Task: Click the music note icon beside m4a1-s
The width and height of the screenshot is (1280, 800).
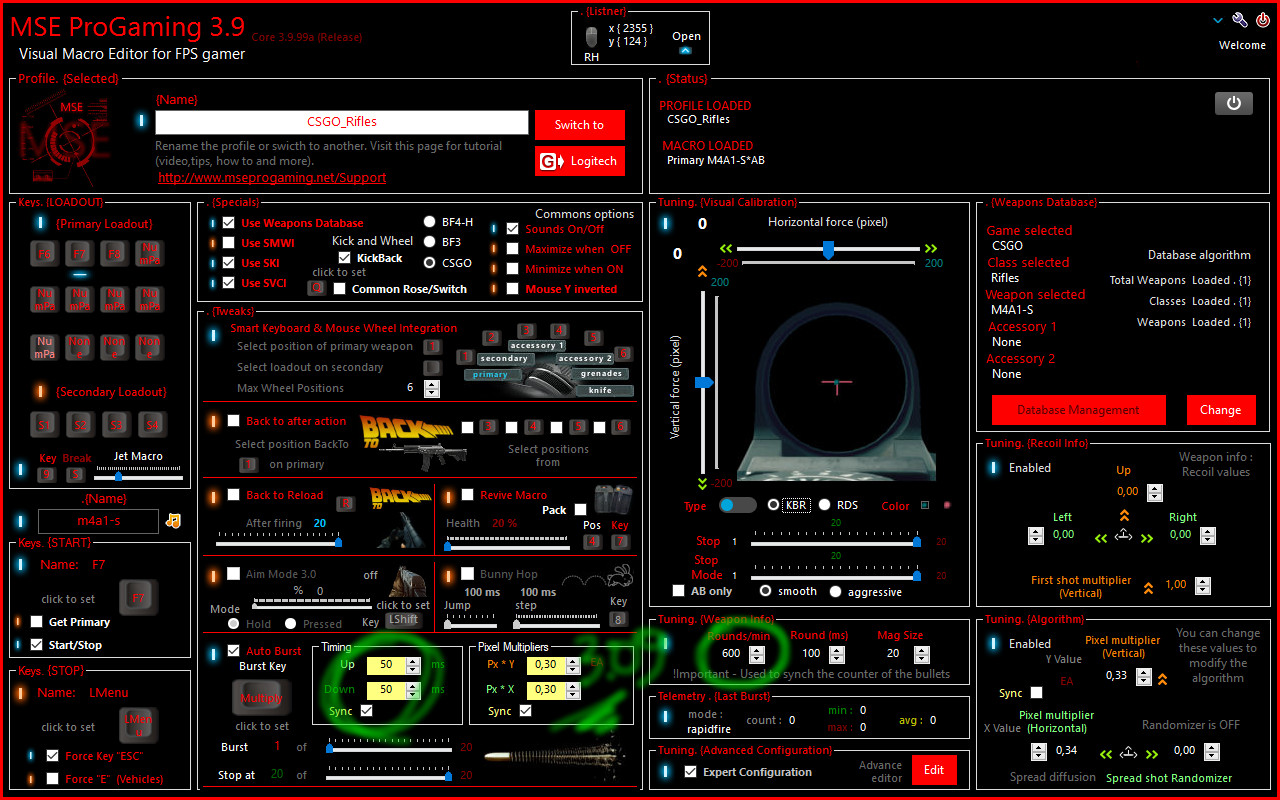Action: click(x=174, y=520)
